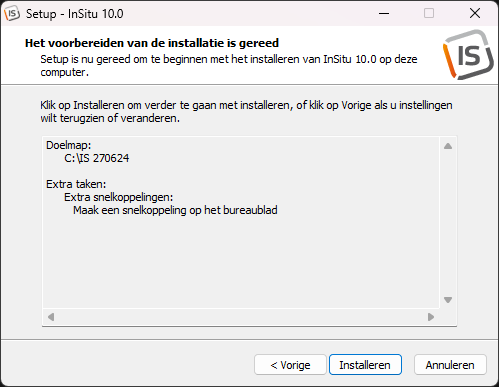Click the Doelmap label in the summary
Image resolution: width=499 pixels, height=387 pixels.
(x=68, y=145)
